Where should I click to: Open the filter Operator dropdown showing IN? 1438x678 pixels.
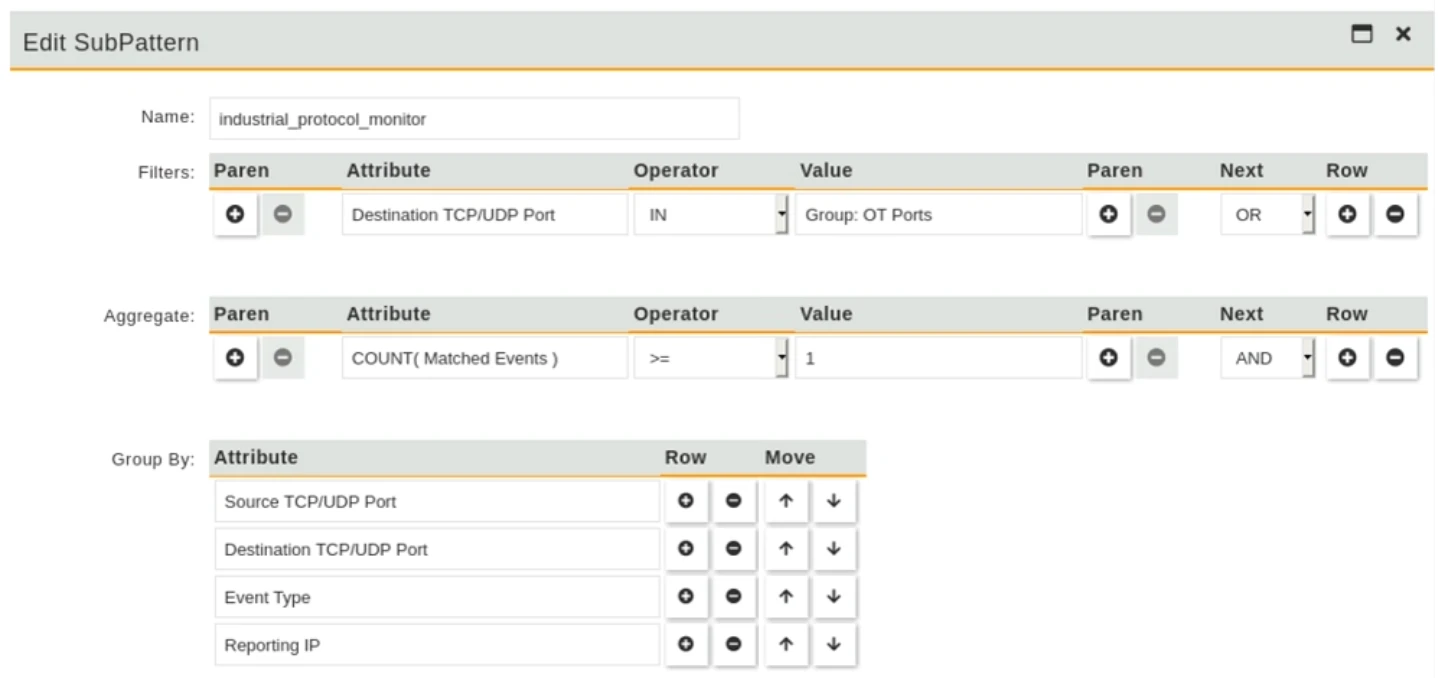coord(711,215)
